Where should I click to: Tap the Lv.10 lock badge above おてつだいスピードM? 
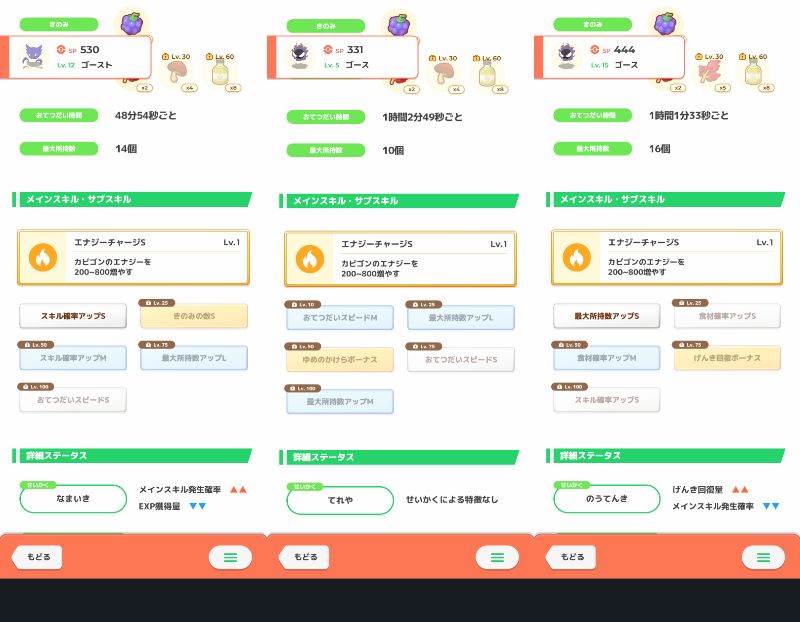pos(303,304)
